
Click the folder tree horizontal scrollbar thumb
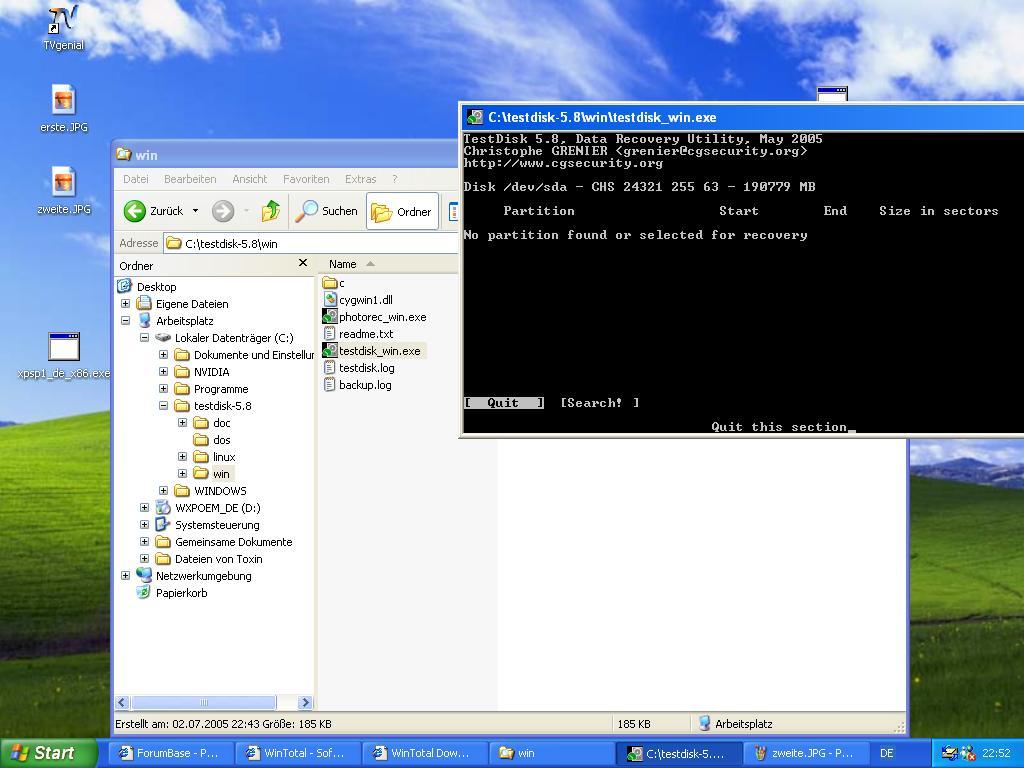coord(204,703)
